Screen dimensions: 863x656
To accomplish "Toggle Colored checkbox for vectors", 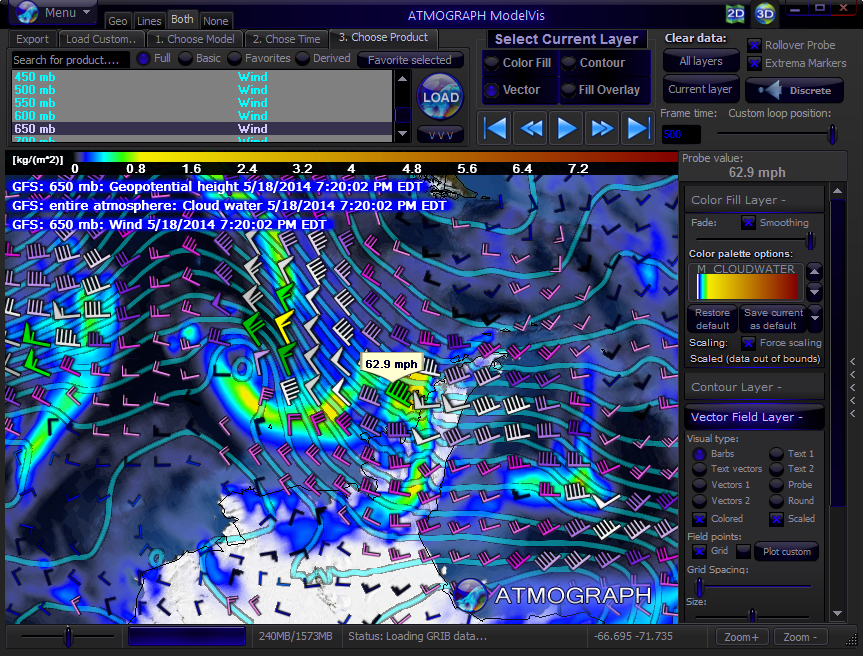I will tap(699, 519).
